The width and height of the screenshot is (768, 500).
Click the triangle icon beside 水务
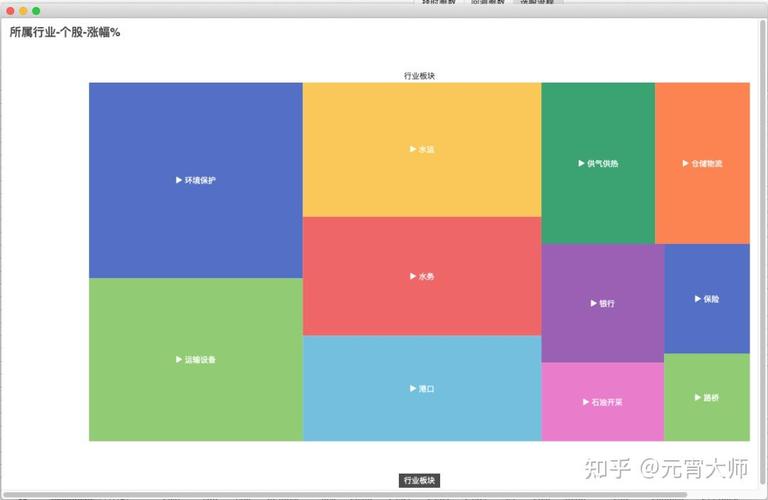[413, 276]
